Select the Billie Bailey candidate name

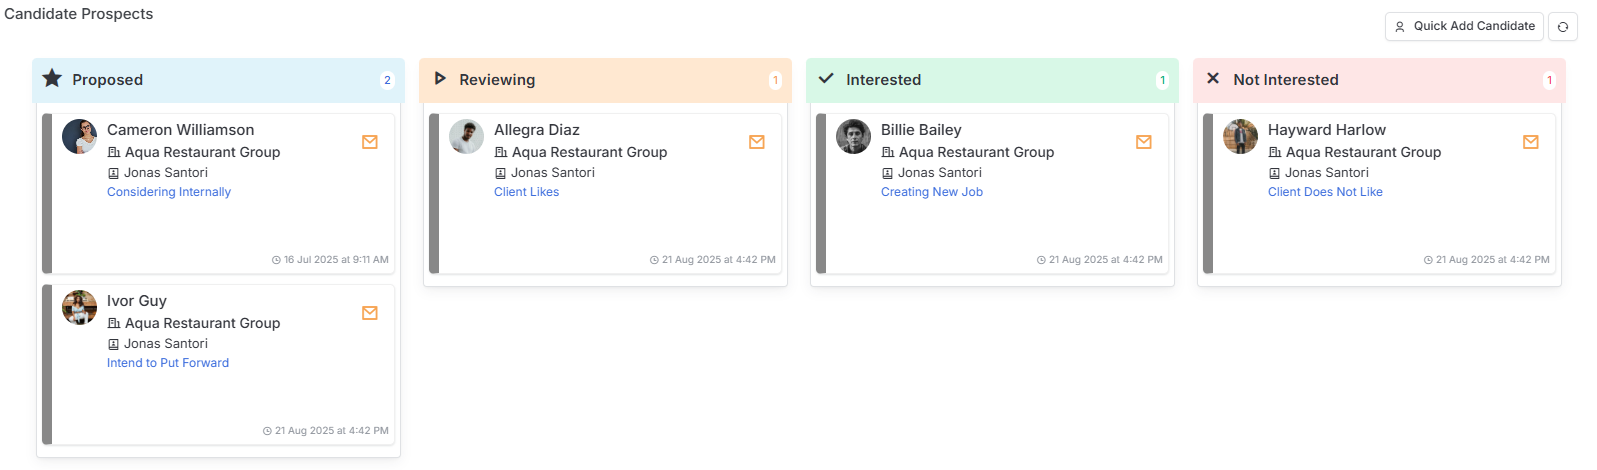921,130
